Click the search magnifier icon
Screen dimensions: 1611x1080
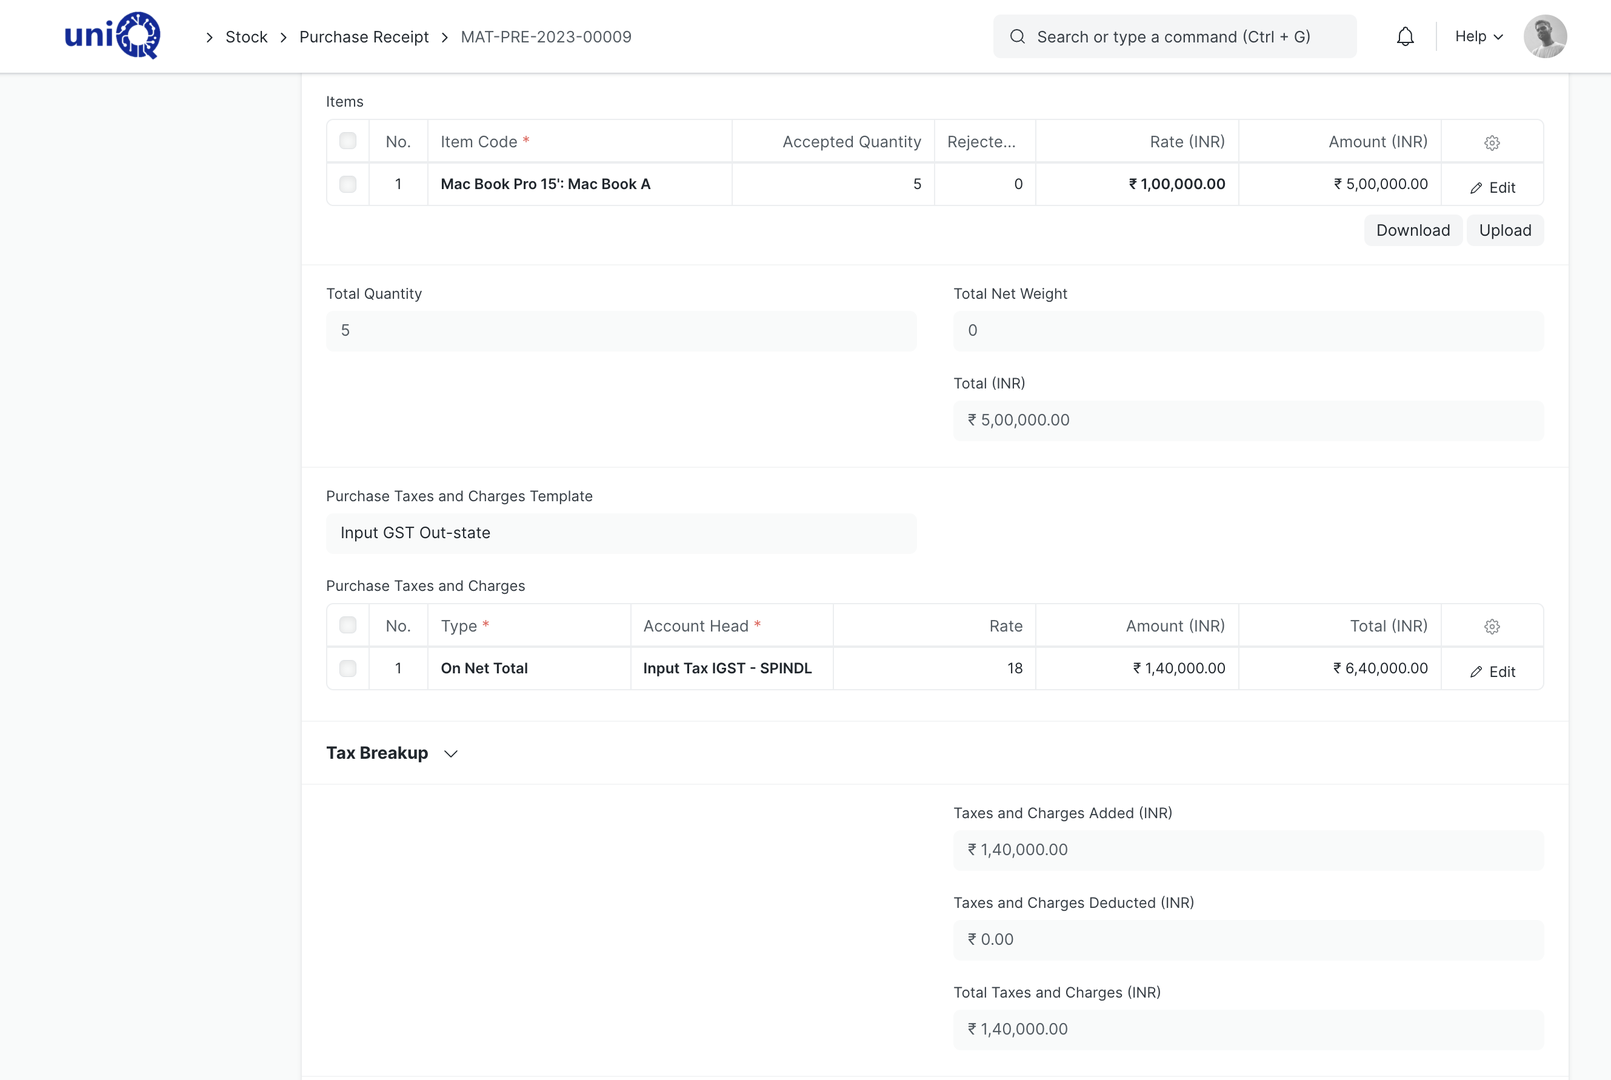tap(1017, 37)
